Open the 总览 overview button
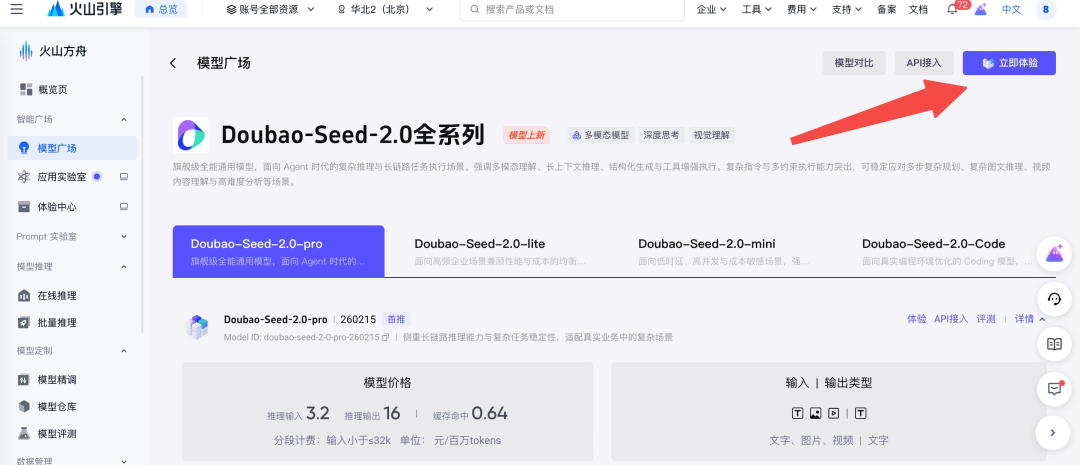This screenshot has width=1080, height=465. coord(160,10)
